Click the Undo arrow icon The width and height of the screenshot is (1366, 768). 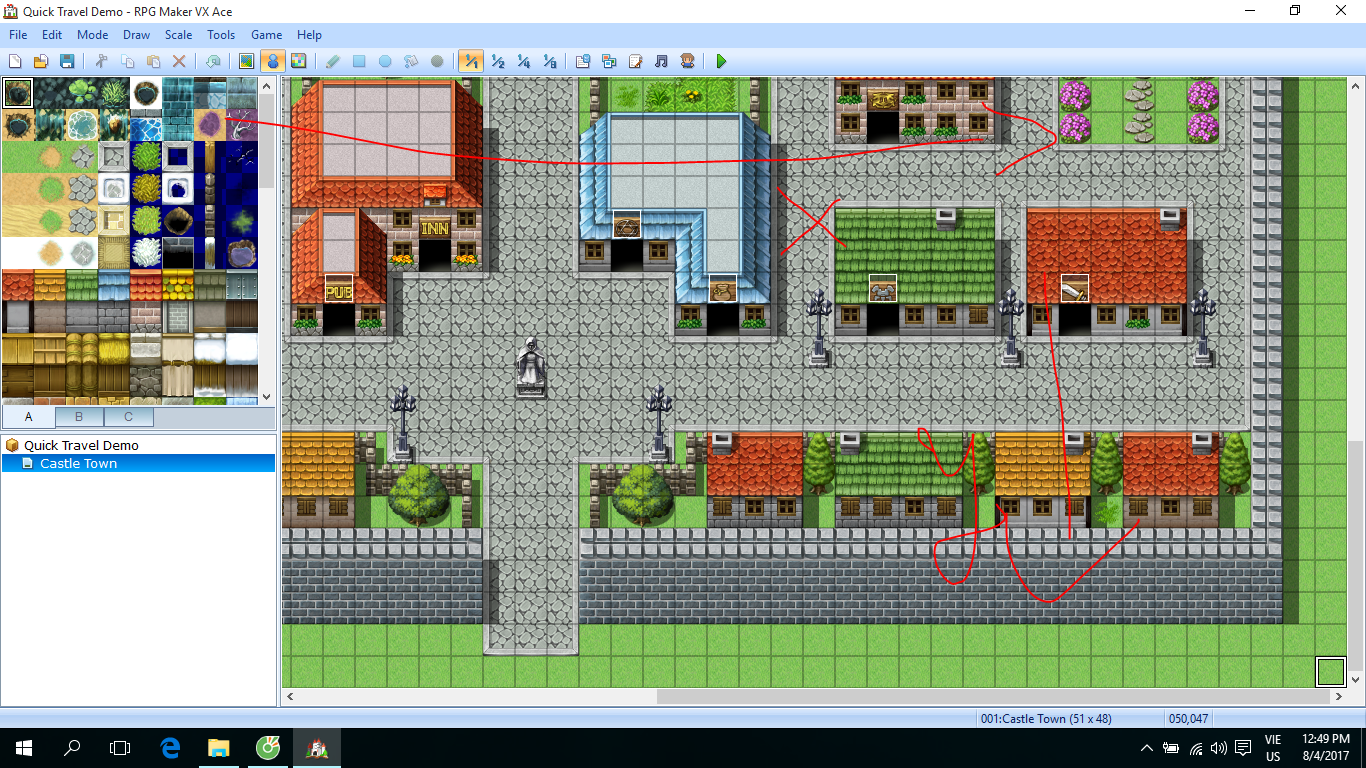(x=213, y=61)
